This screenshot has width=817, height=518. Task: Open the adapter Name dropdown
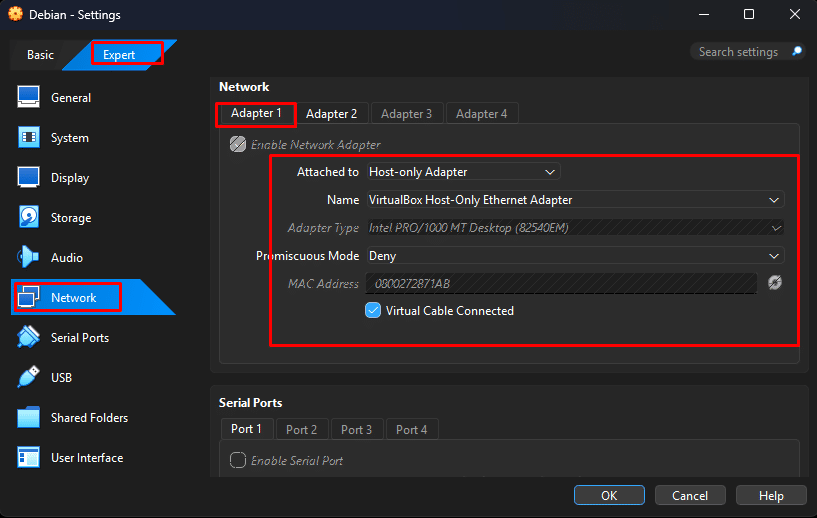pos(575,200)
